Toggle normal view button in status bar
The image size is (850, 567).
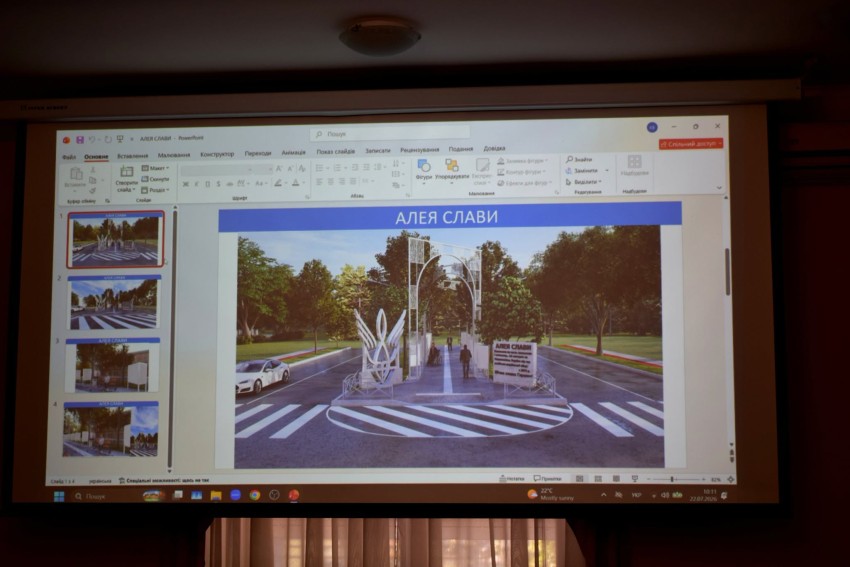click(579, 479)
